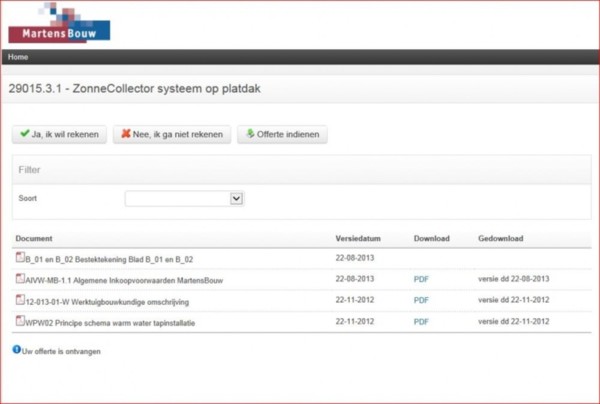Submit via the 'Offerte indienen' button
Viewport: 600px width, 404px height.
click(282, 134)
